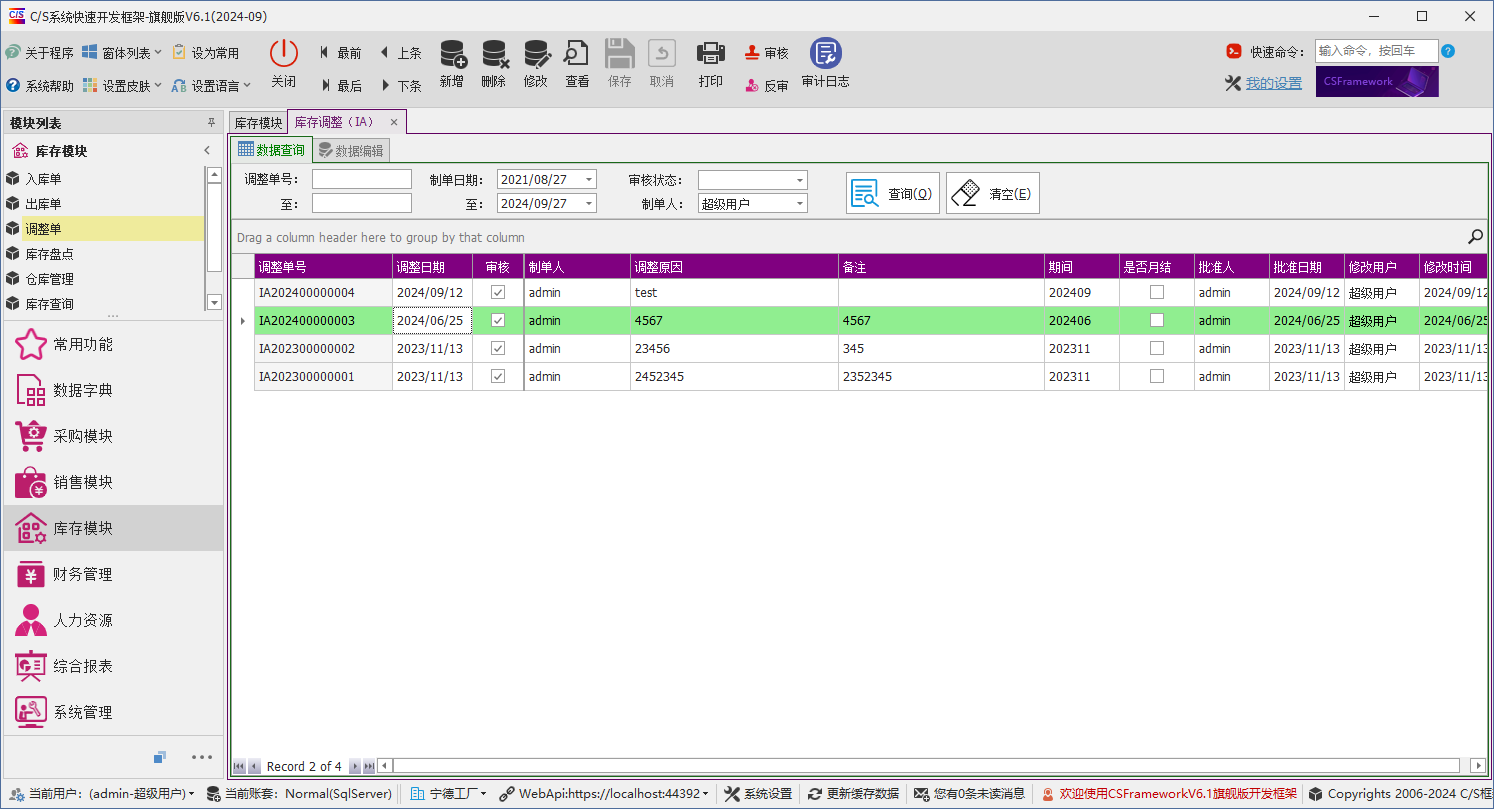1494x809 pixels.
Task: Open the 设置皮肤 dropdown
Action: pos(122,86)
